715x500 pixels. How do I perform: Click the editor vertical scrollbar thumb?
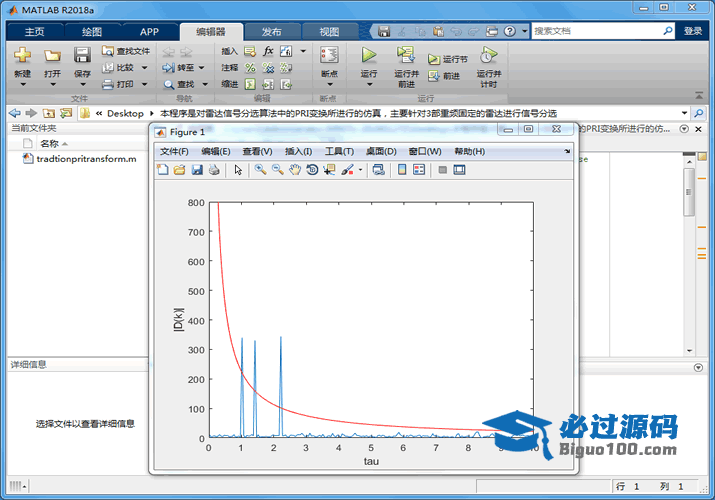pos(689,192)
